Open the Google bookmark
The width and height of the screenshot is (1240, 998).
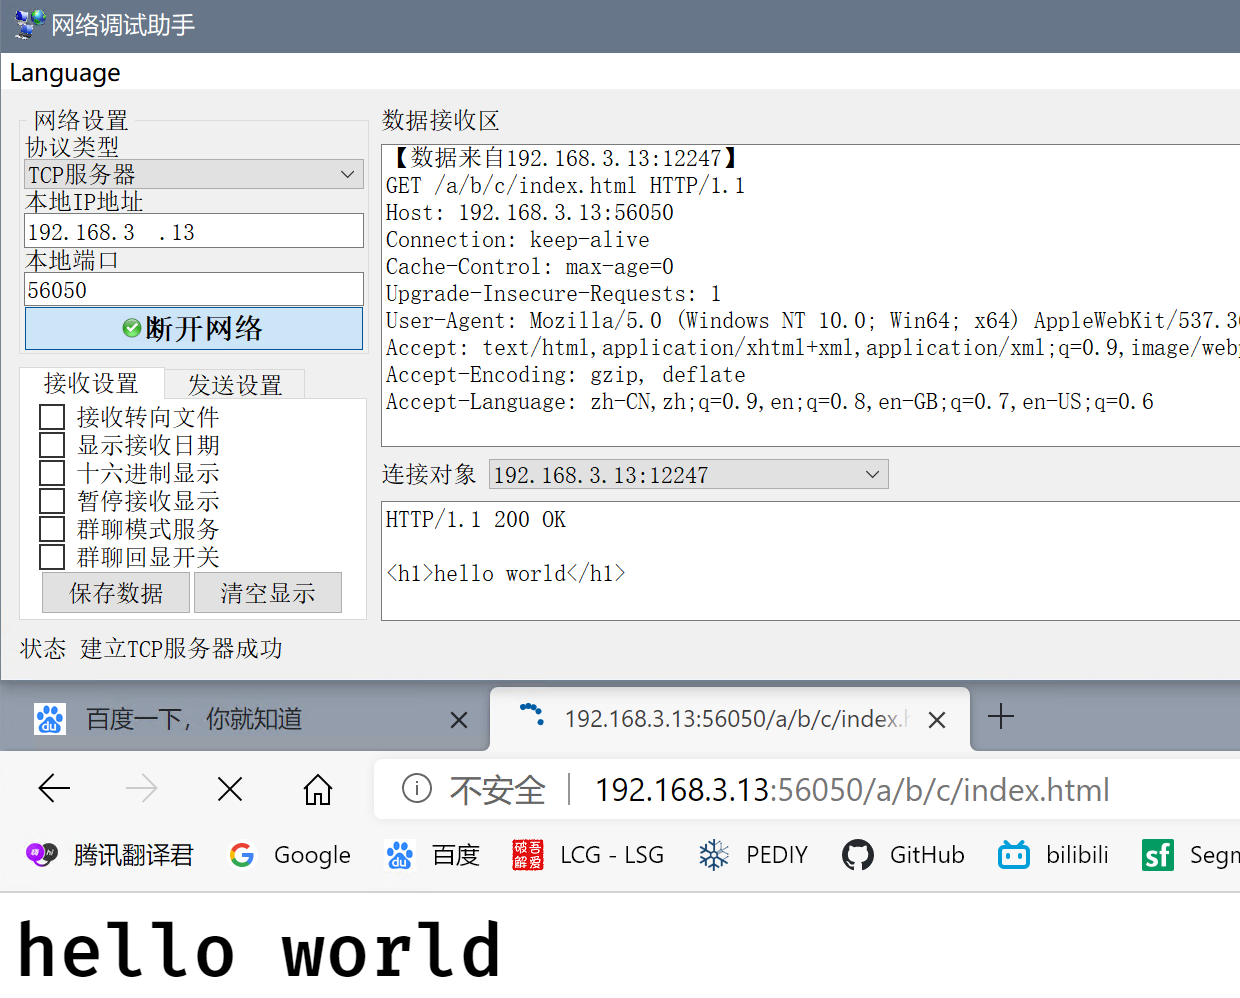(290, 855)
